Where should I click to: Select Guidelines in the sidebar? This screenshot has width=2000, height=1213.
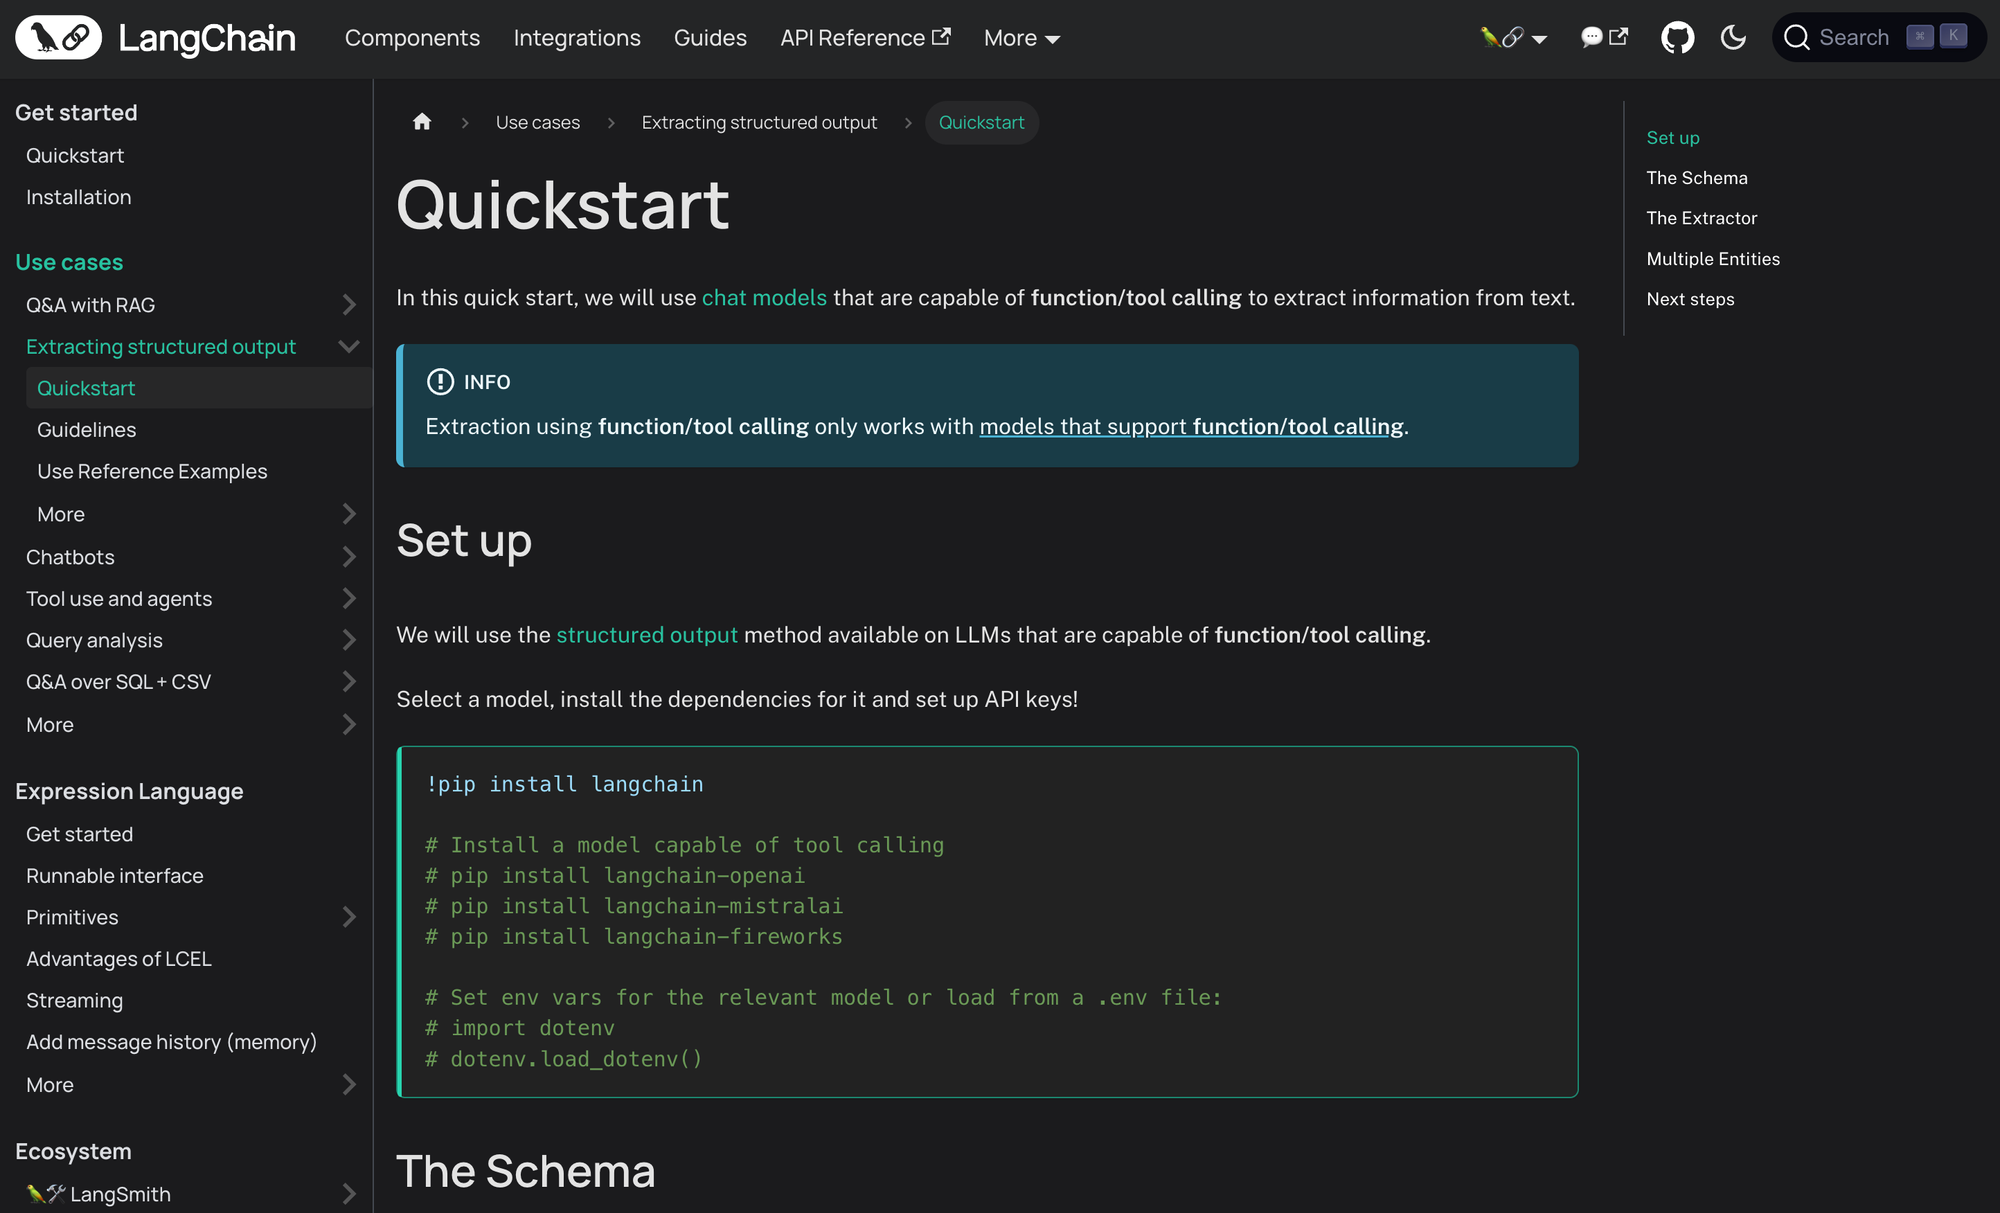coord(86,430)
